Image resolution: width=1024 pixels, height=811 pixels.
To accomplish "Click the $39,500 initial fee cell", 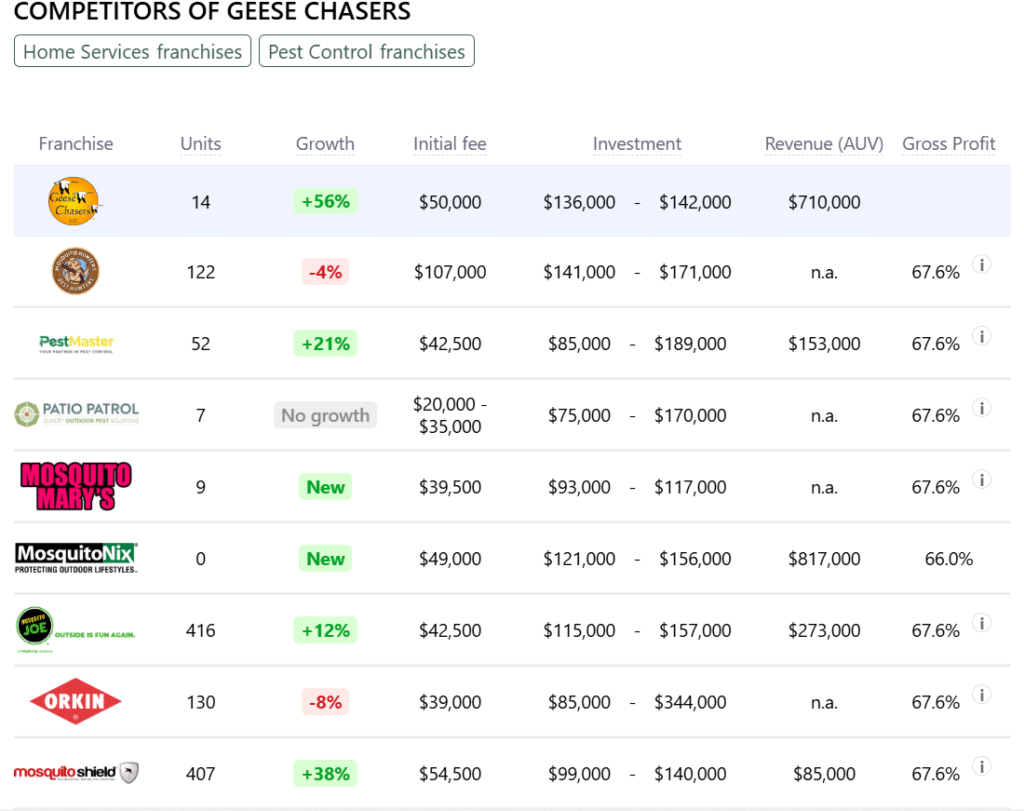I will click(450, 487).
